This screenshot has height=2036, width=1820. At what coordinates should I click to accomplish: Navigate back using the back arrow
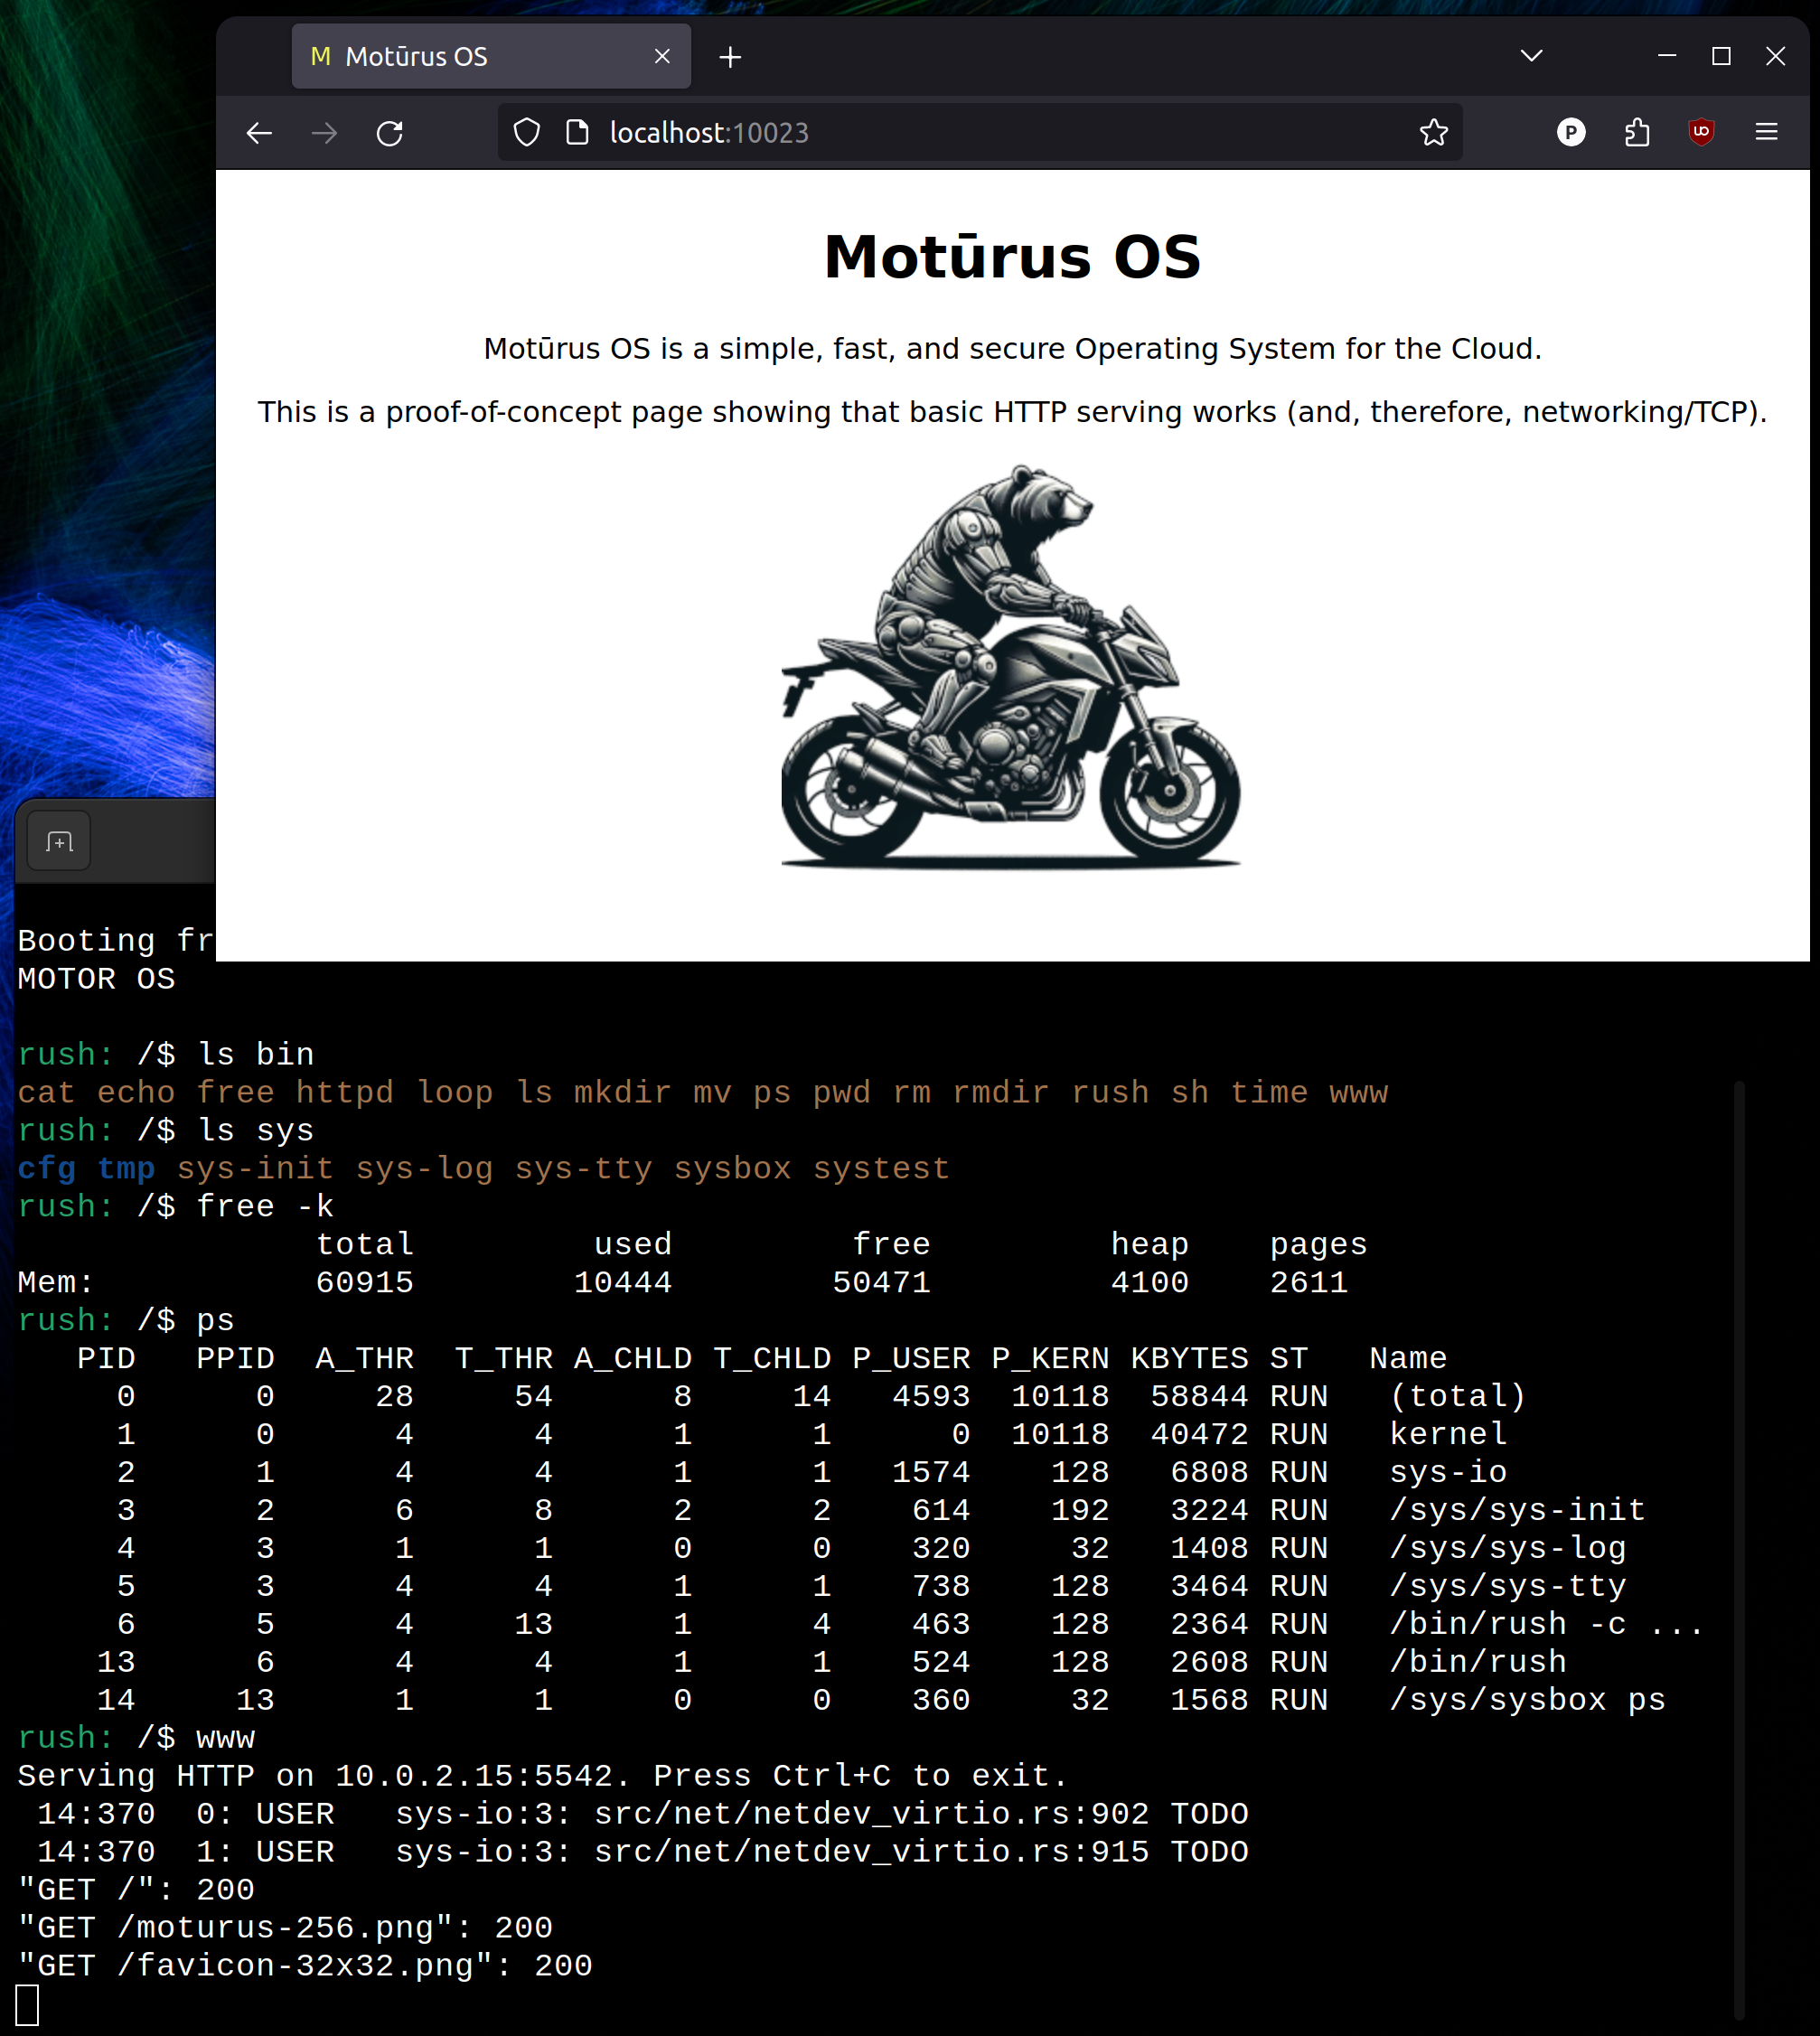[x=258, y=131]
